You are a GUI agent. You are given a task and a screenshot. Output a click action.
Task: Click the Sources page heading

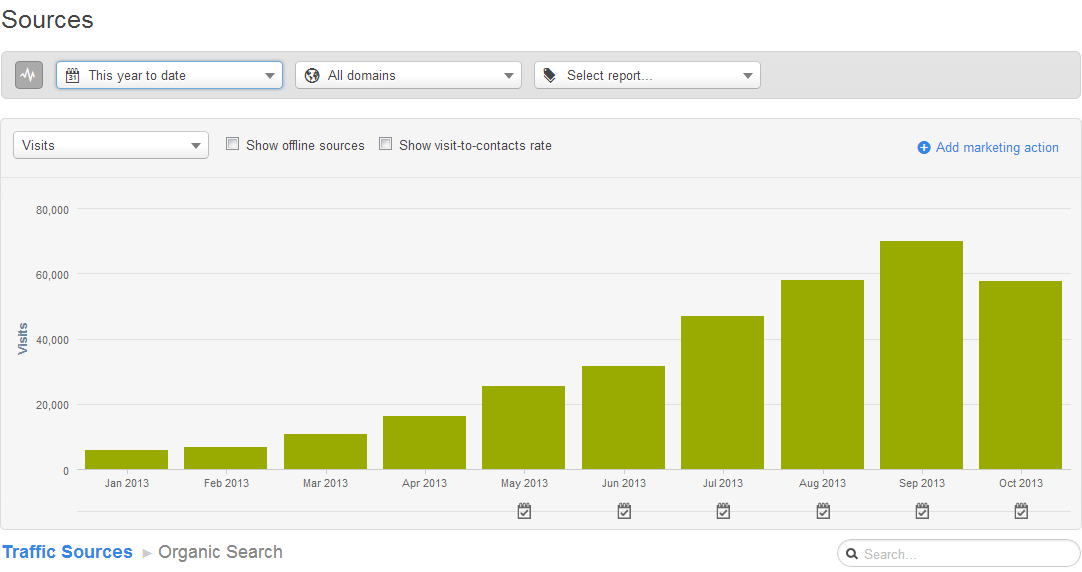click(x=47, y=19)
